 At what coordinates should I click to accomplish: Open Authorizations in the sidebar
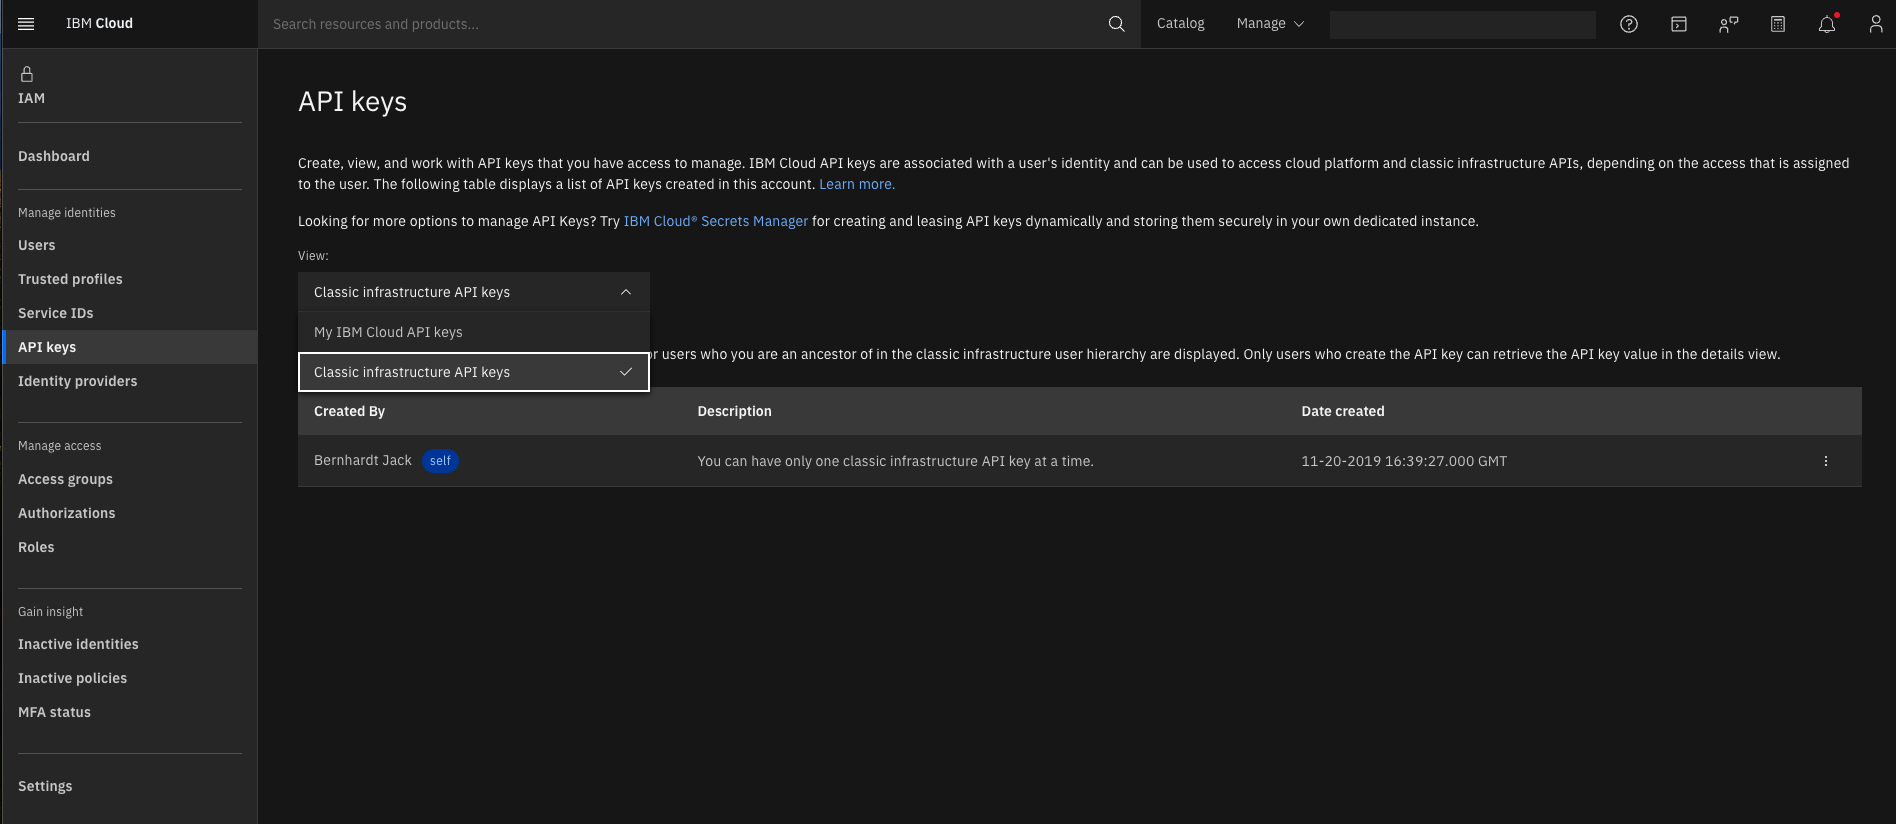67,513
